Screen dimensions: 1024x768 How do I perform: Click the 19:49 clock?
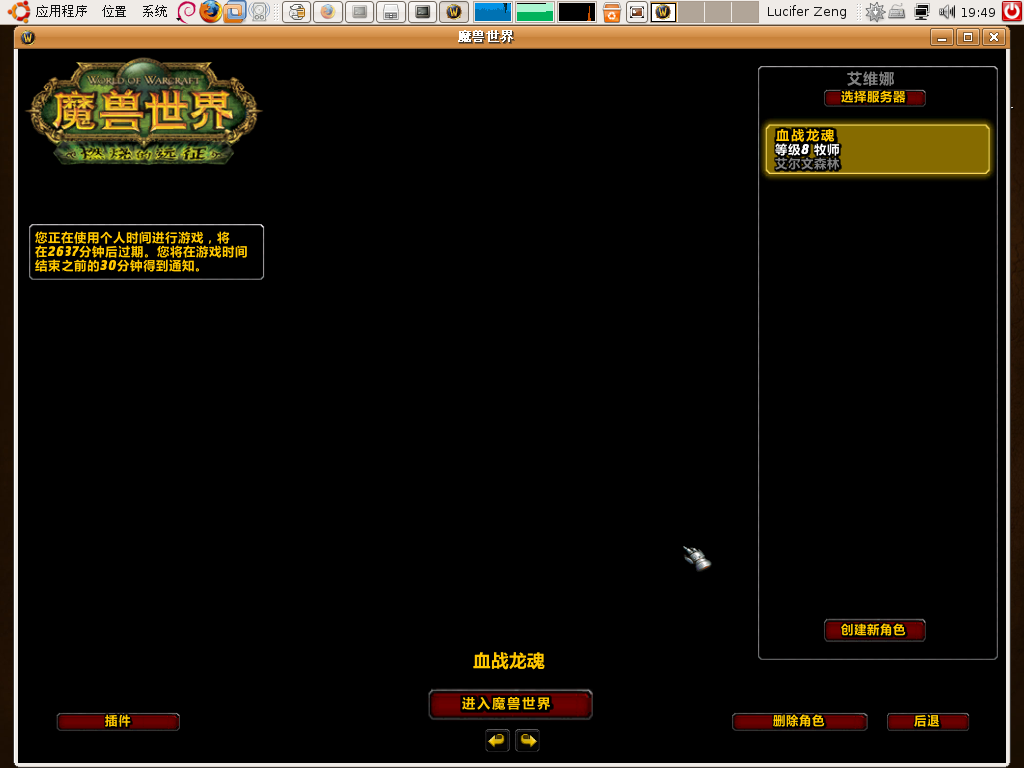tap(978, 12)
